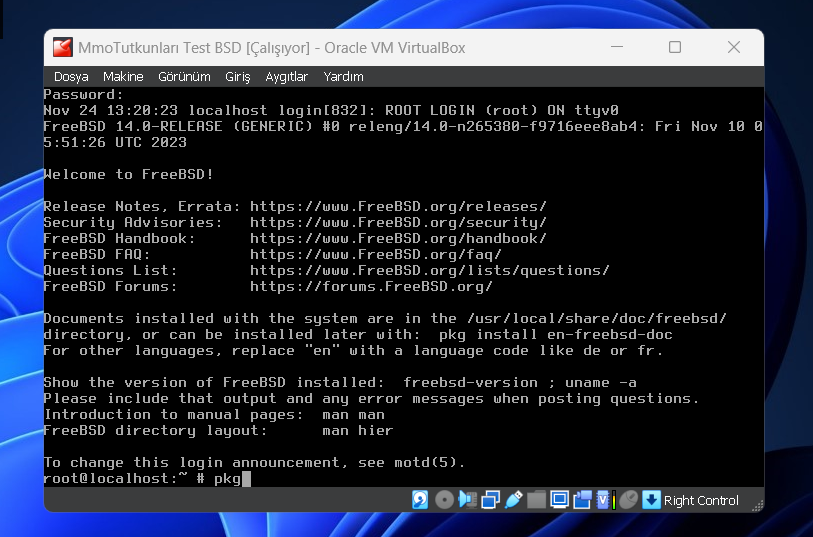This screenshot has width=813, height=537.
Task: Click the shared folders status icon
Action: [536, 500]
